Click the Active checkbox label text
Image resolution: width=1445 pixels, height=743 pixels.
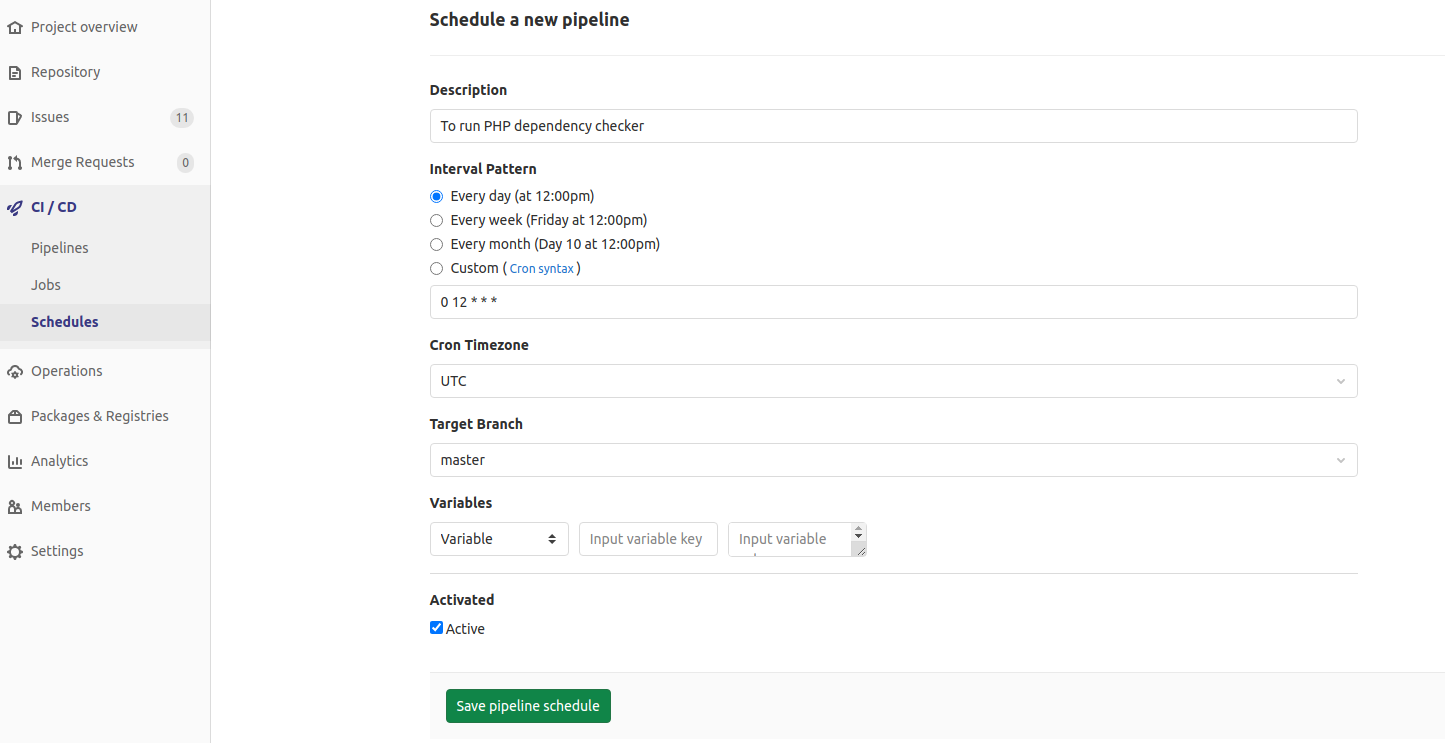466,629
